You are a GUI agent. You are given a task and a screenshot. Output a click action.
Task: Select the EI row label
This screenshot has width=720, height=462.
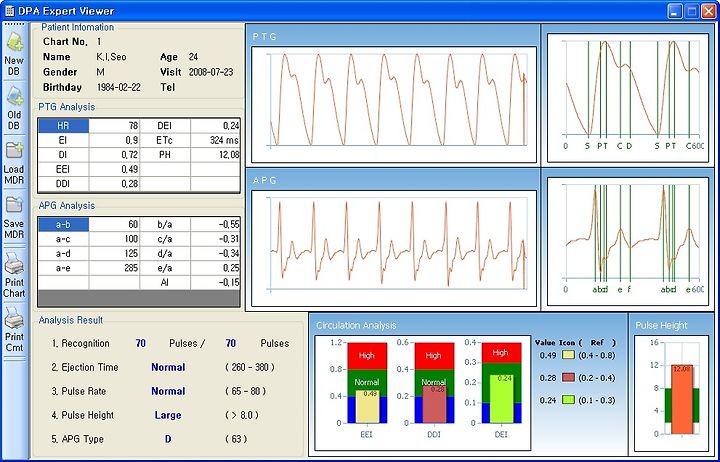63,140
